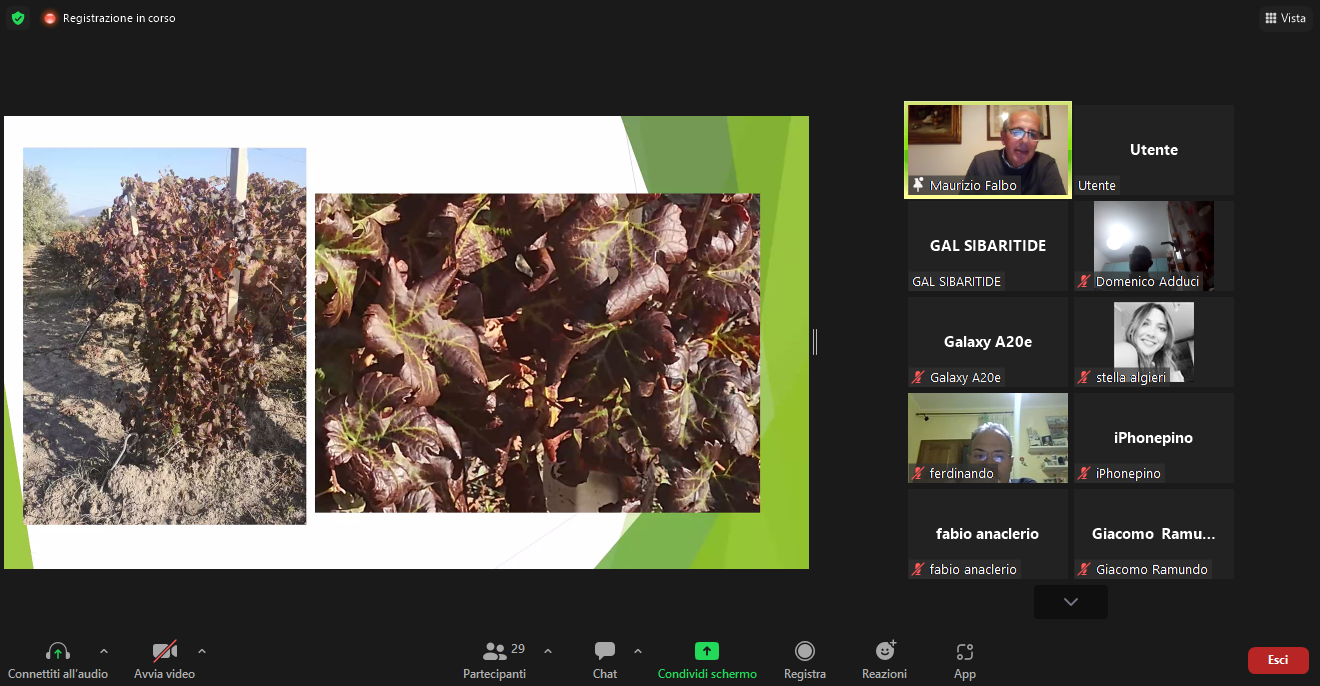1320x686 pixels.
Task: Click the vineyard row photo in slide
Action: tap(165, 336)
